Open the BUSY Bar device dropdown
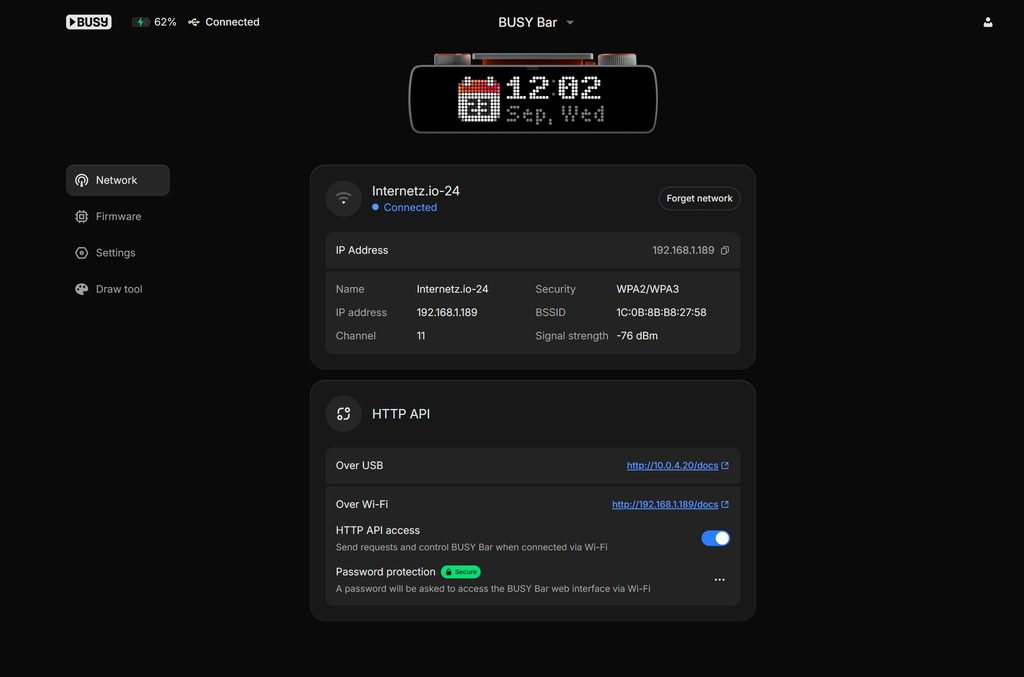This screenshot has width=1024, height=677. 536,22
